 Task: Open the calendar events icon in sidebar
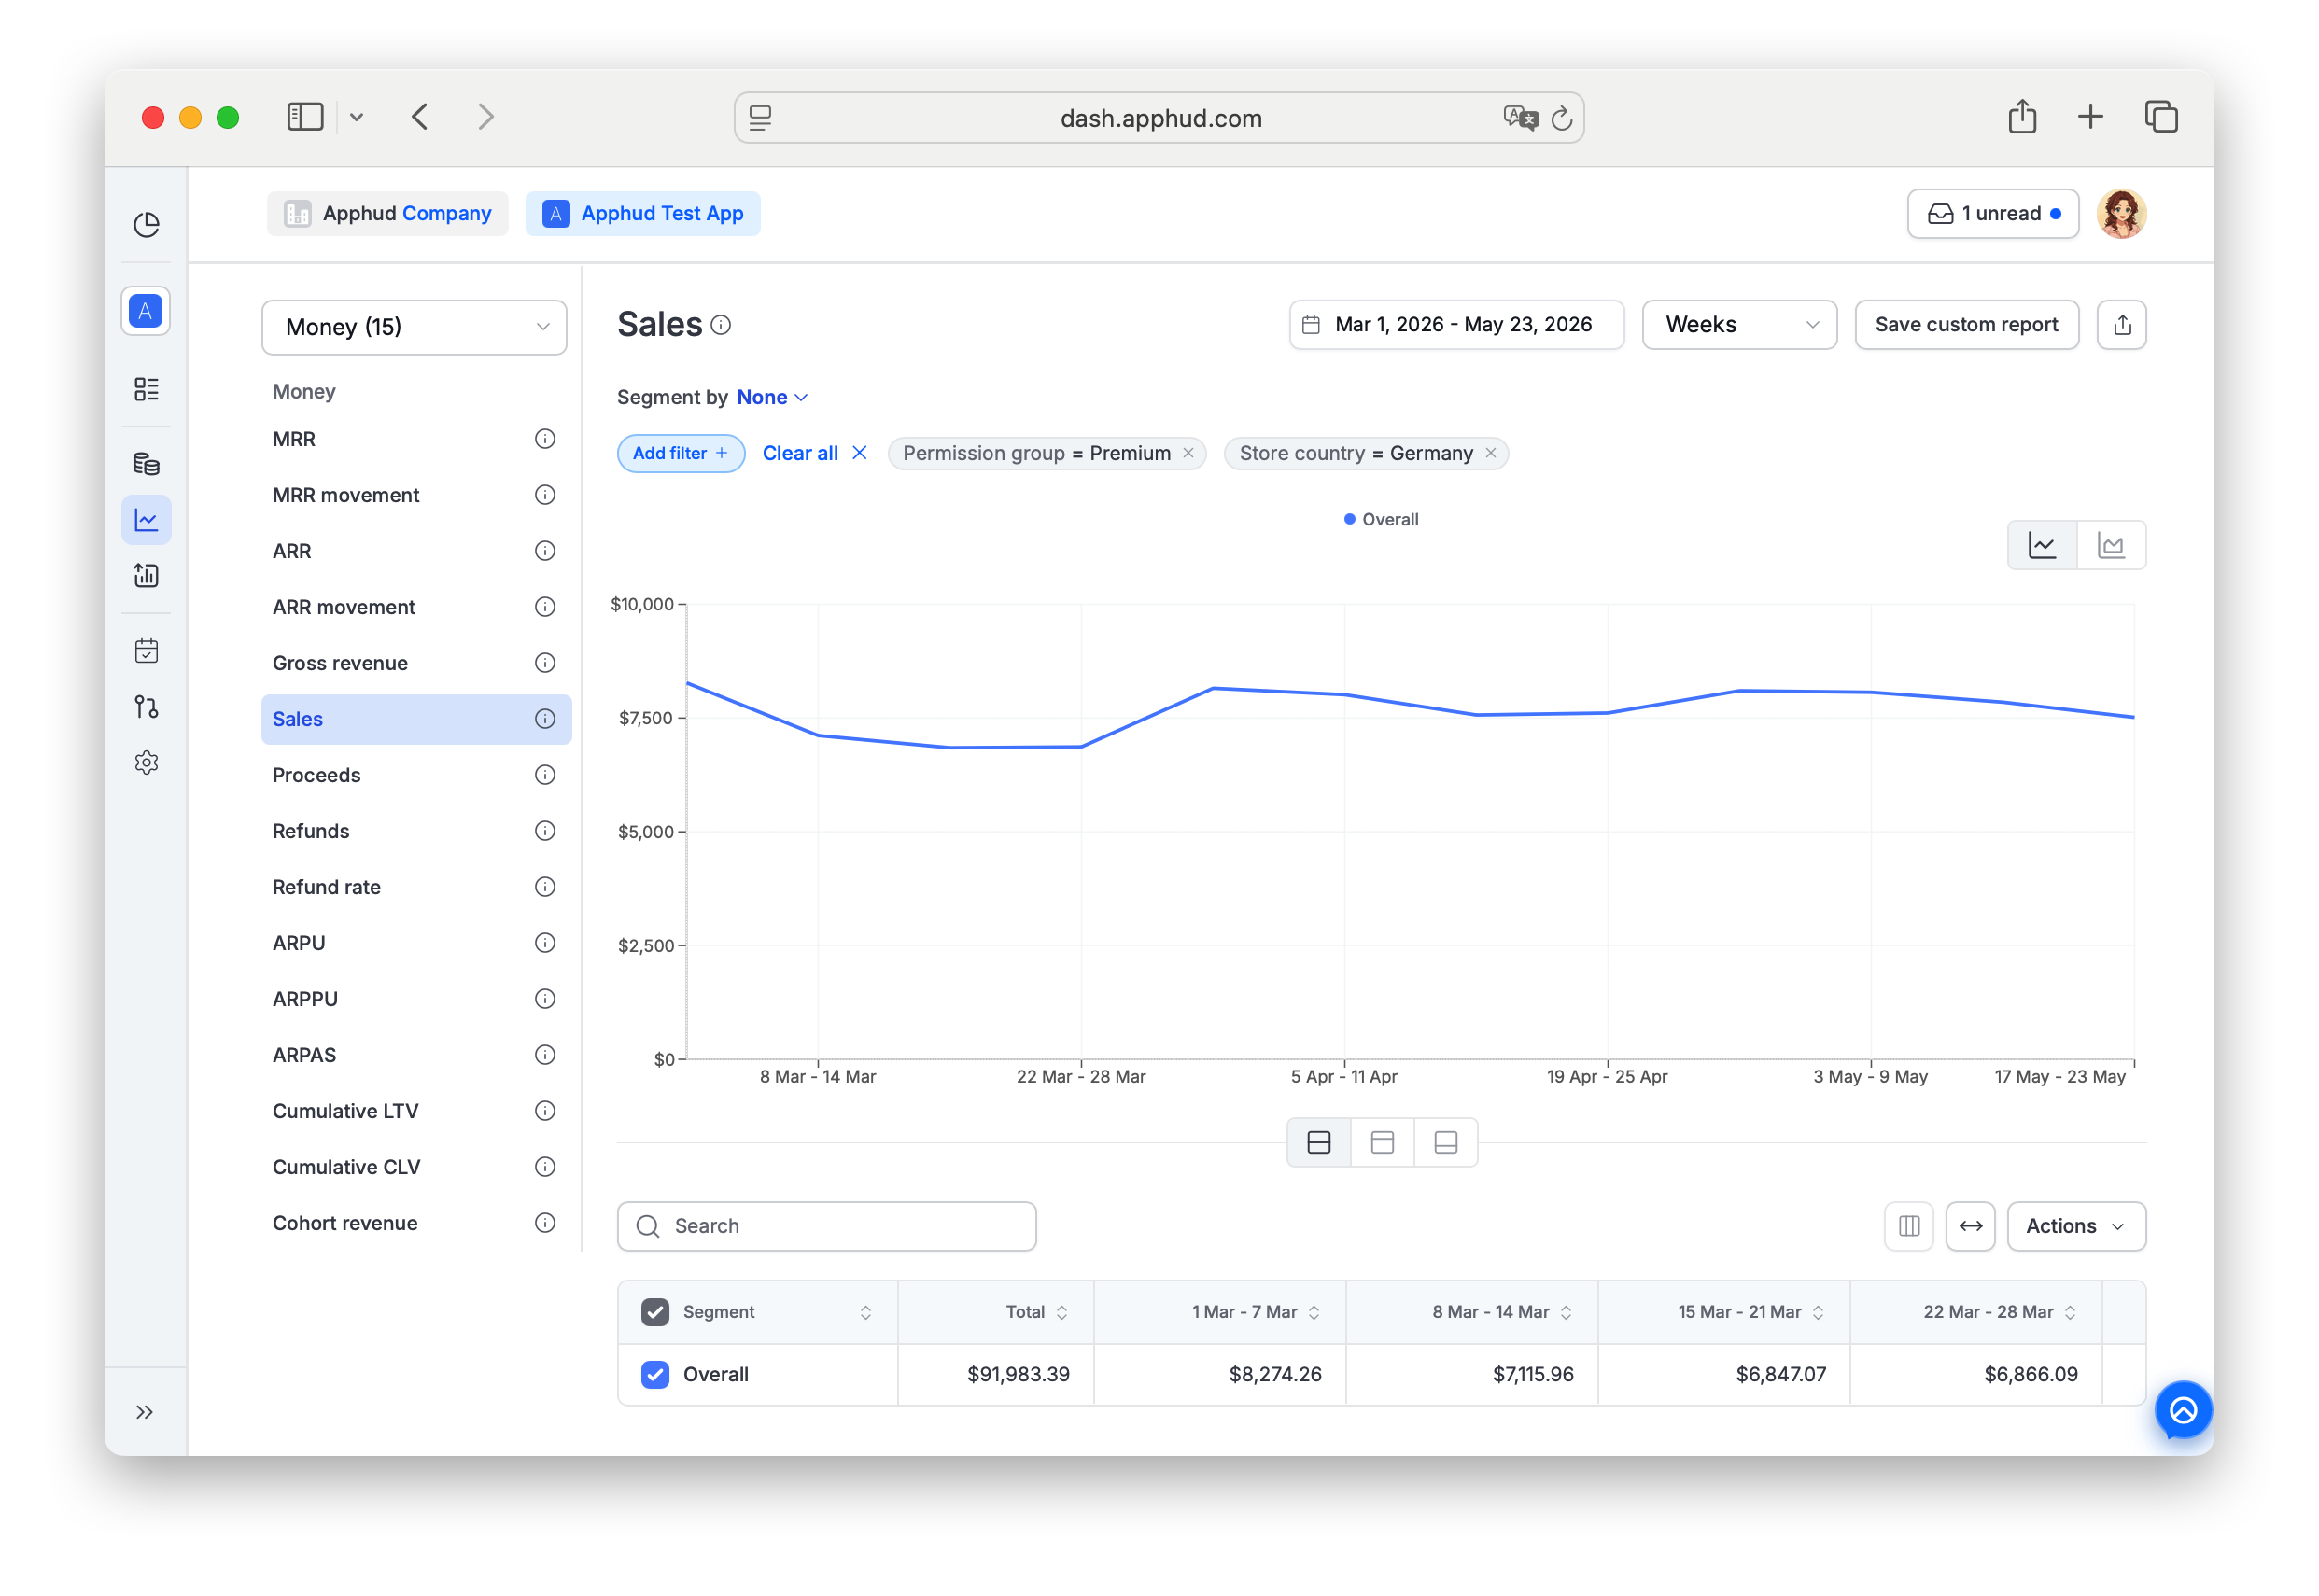[x=146, y=651]
